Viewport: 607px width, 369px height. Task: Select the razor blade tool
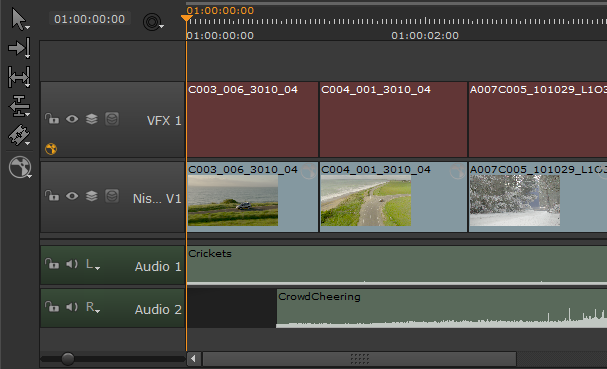(19, 135)
